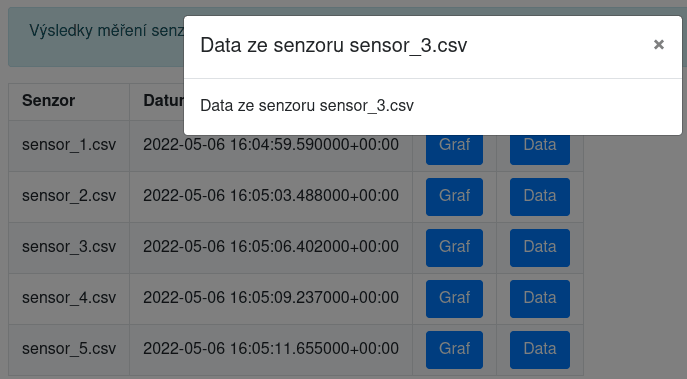Show the graph for sensor_3.csv
Screen dimensions: 687x379
[x=454, y=248]
